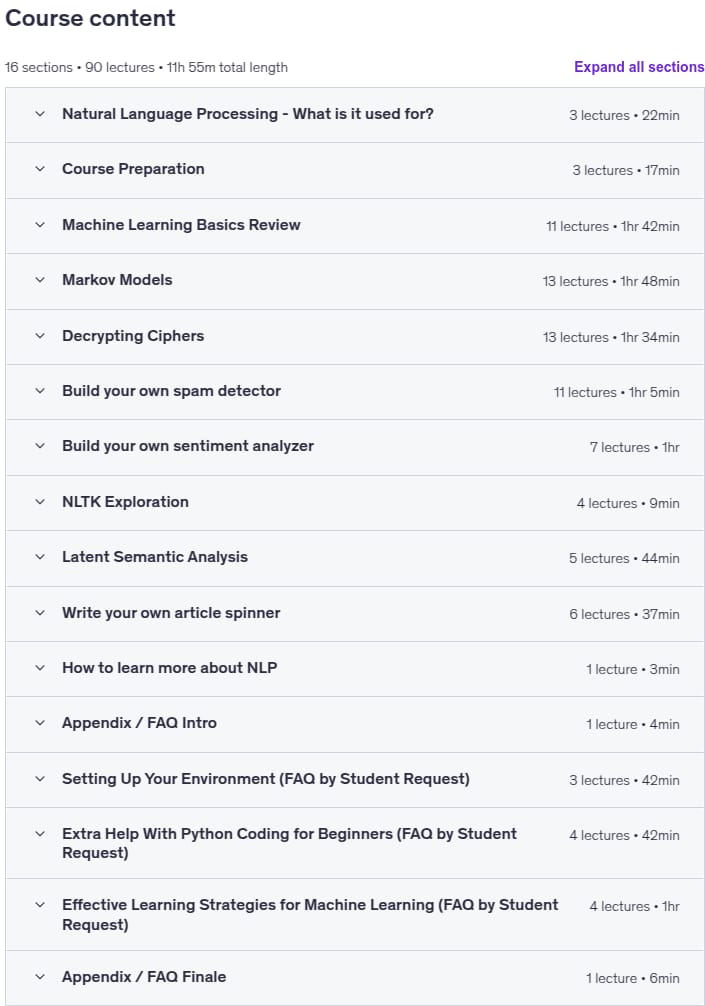Screen dimensions: 705x1006
Task: Click the chevron beside Markov Models
Action: pyautogui.click(x=40, y=280)
